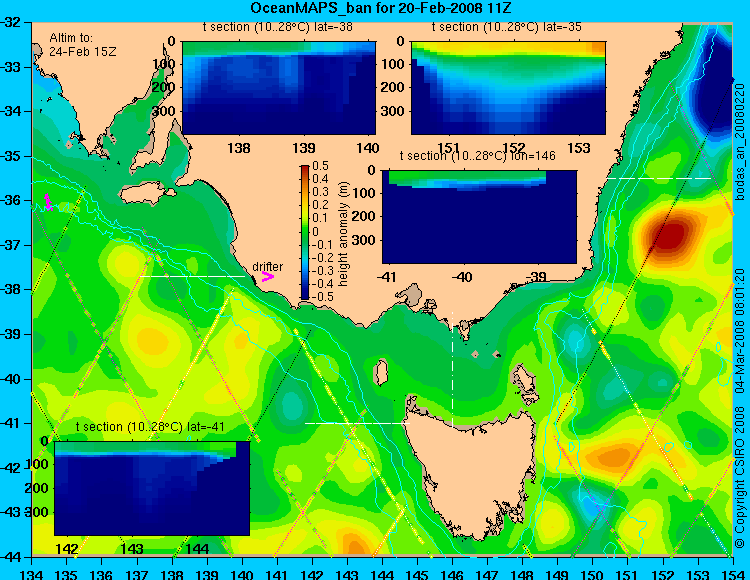
Task: Open the 't section lat=-38' inset plot
Action: 279,88
